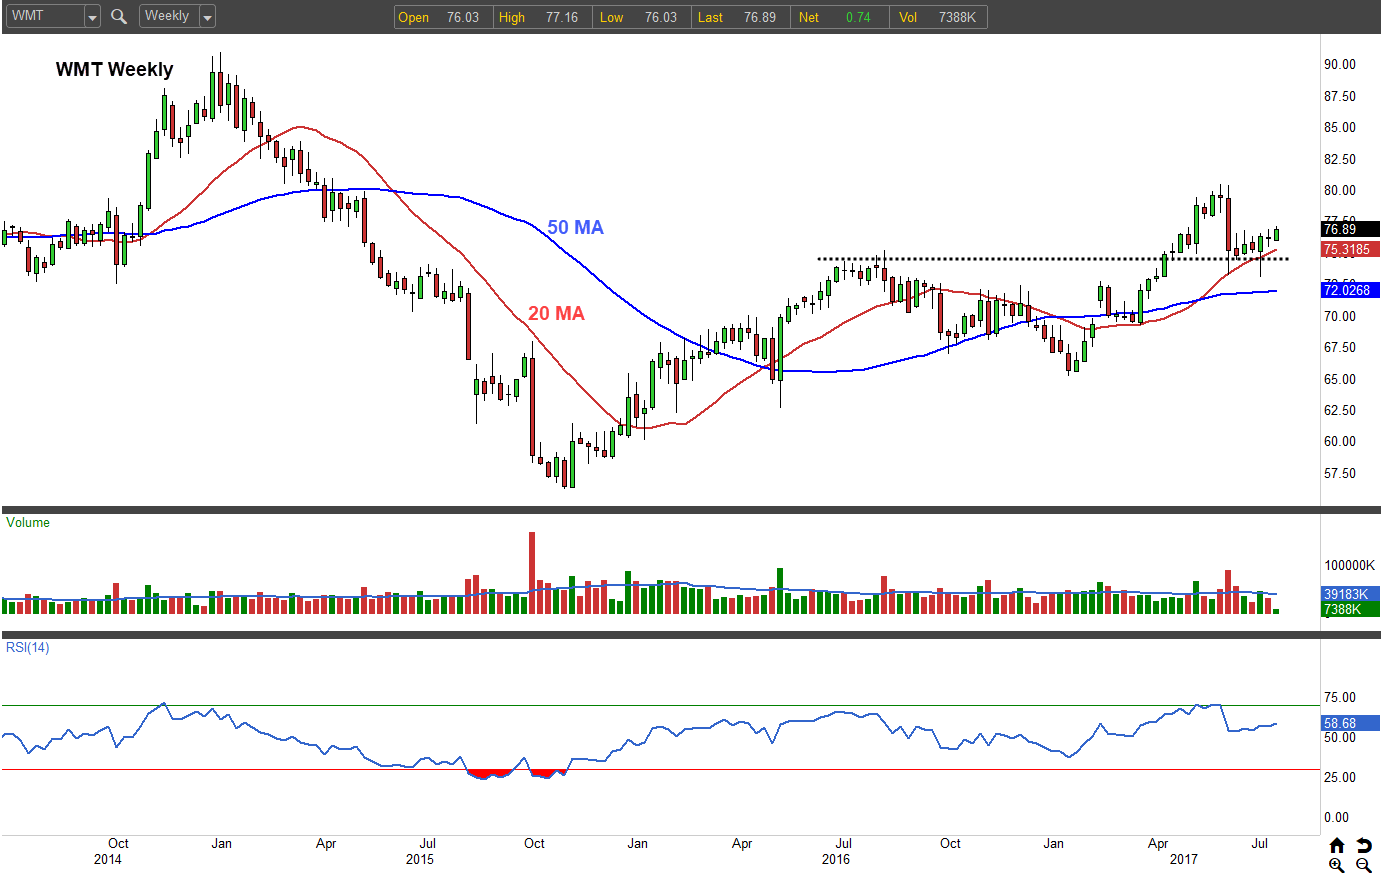Click the 65.00 price axis label
The width and height of the screenshot is (1381, 875).
(1340, 379)
